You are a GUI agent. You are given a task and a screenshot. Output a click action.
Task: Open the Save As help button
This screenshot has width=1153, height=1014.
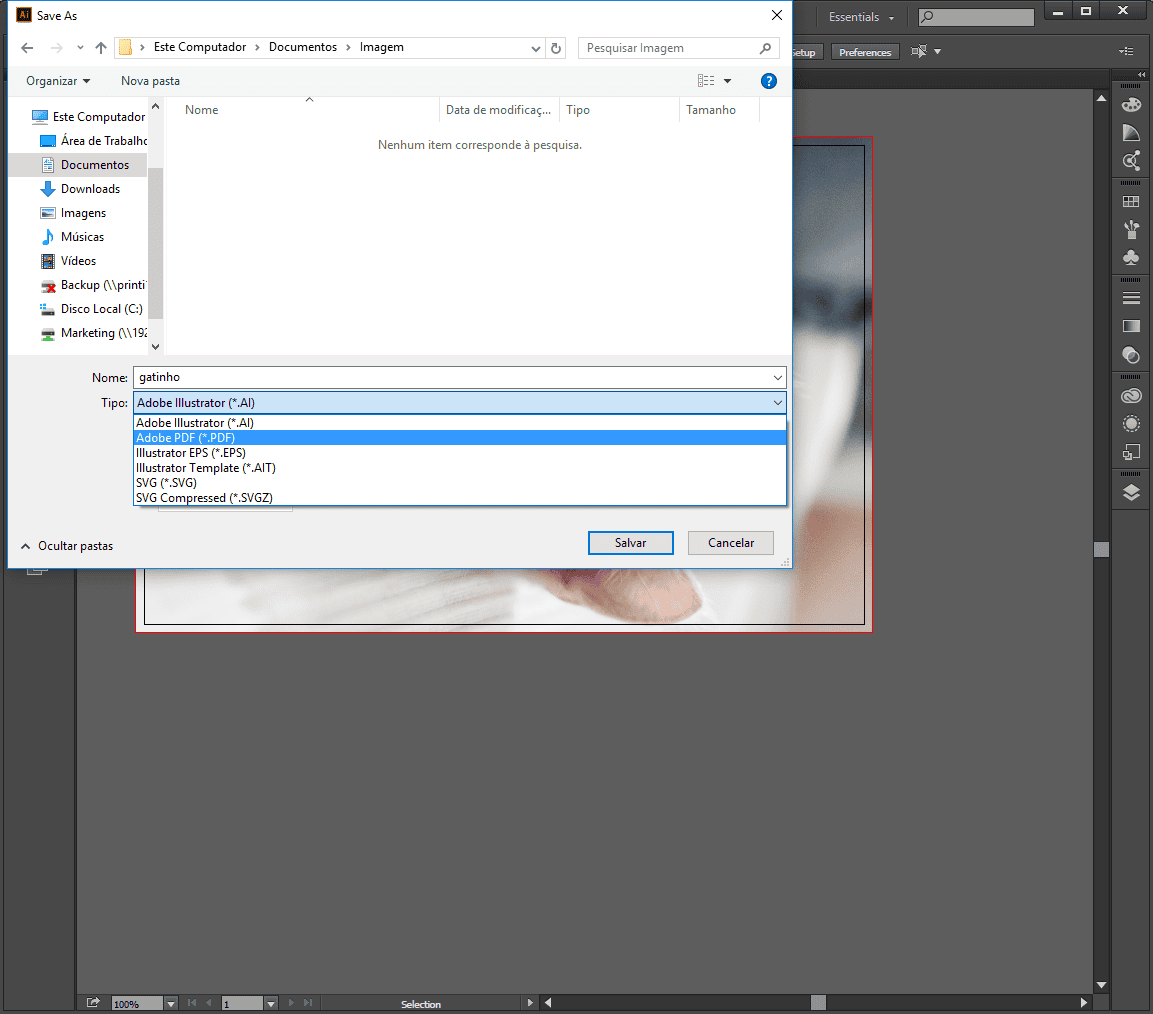tap(768, 81)
